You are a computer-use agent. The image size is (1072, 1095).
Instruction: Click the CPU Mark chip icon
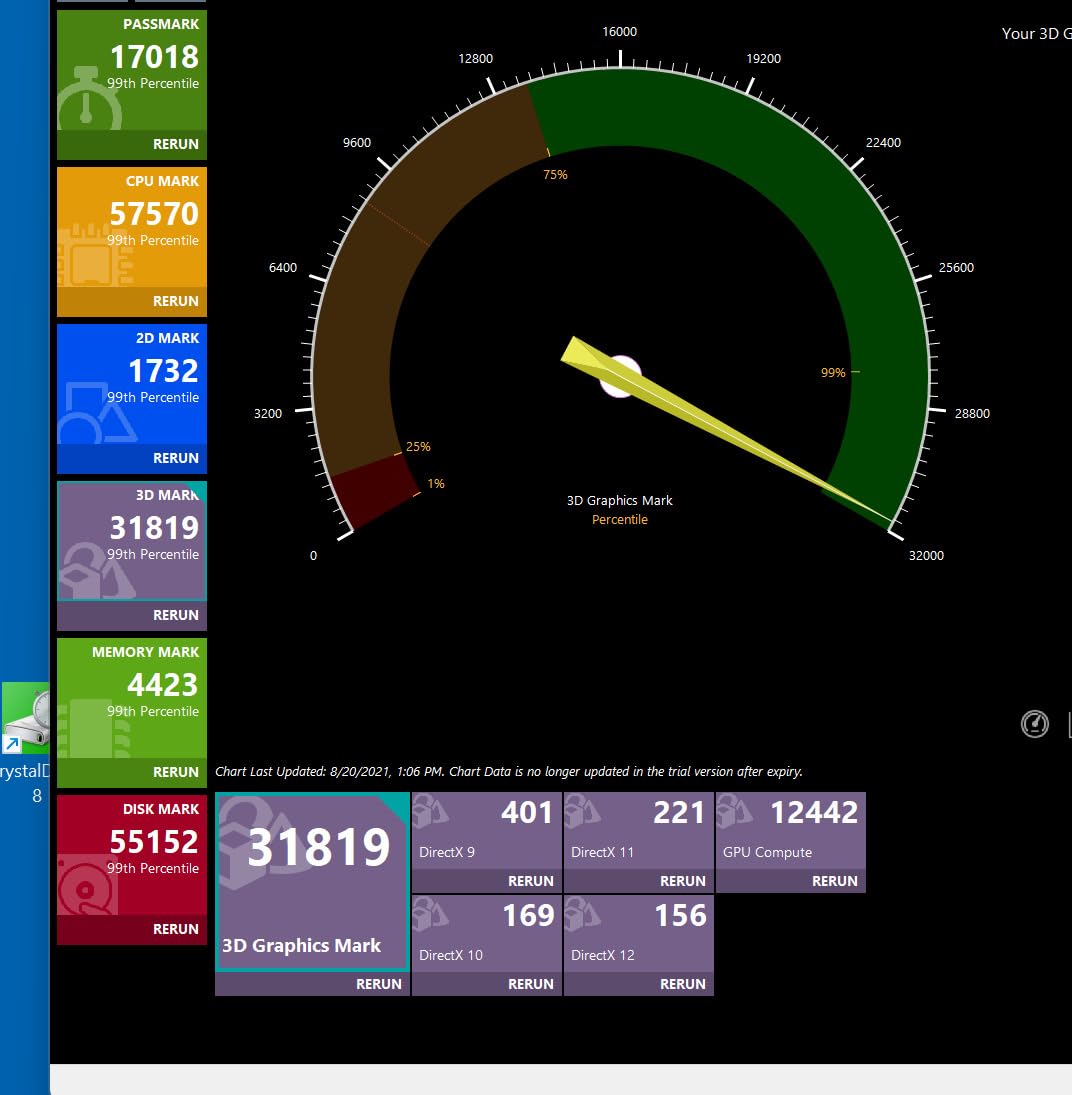click(x=90, y=260)
